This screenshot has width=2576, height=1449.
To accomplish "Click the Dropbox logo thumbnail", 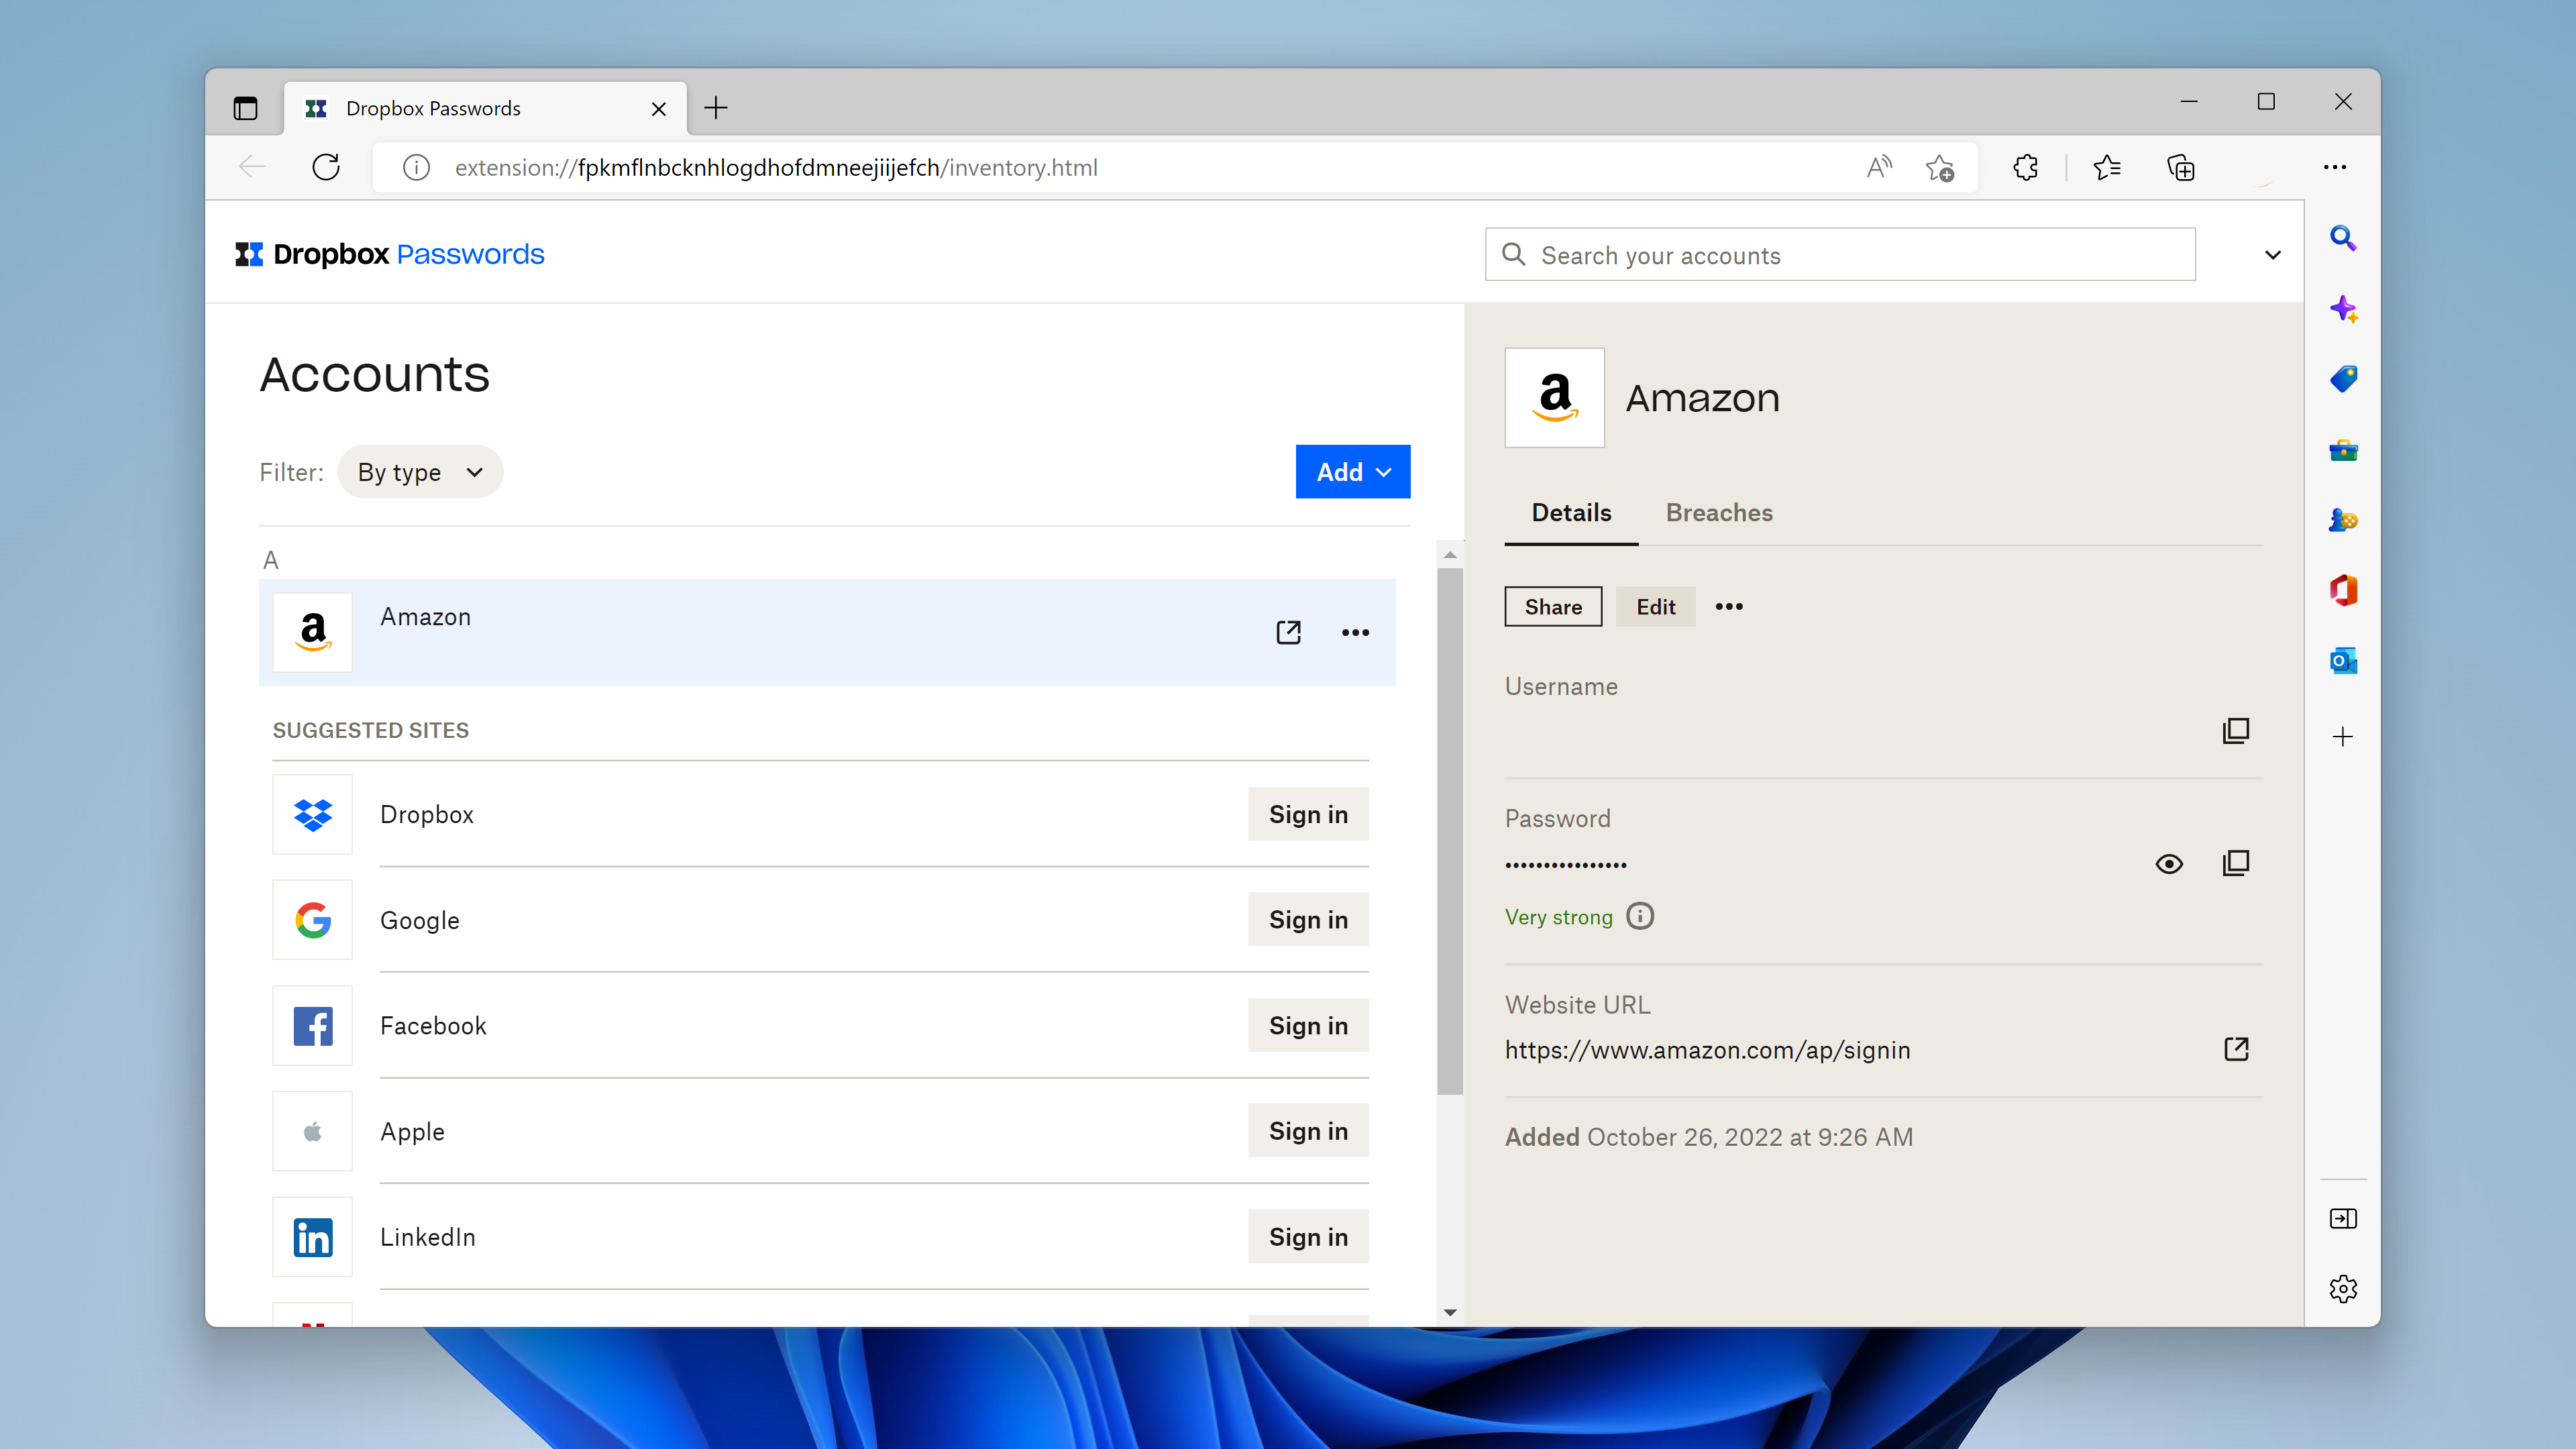I will pos(312,814).
